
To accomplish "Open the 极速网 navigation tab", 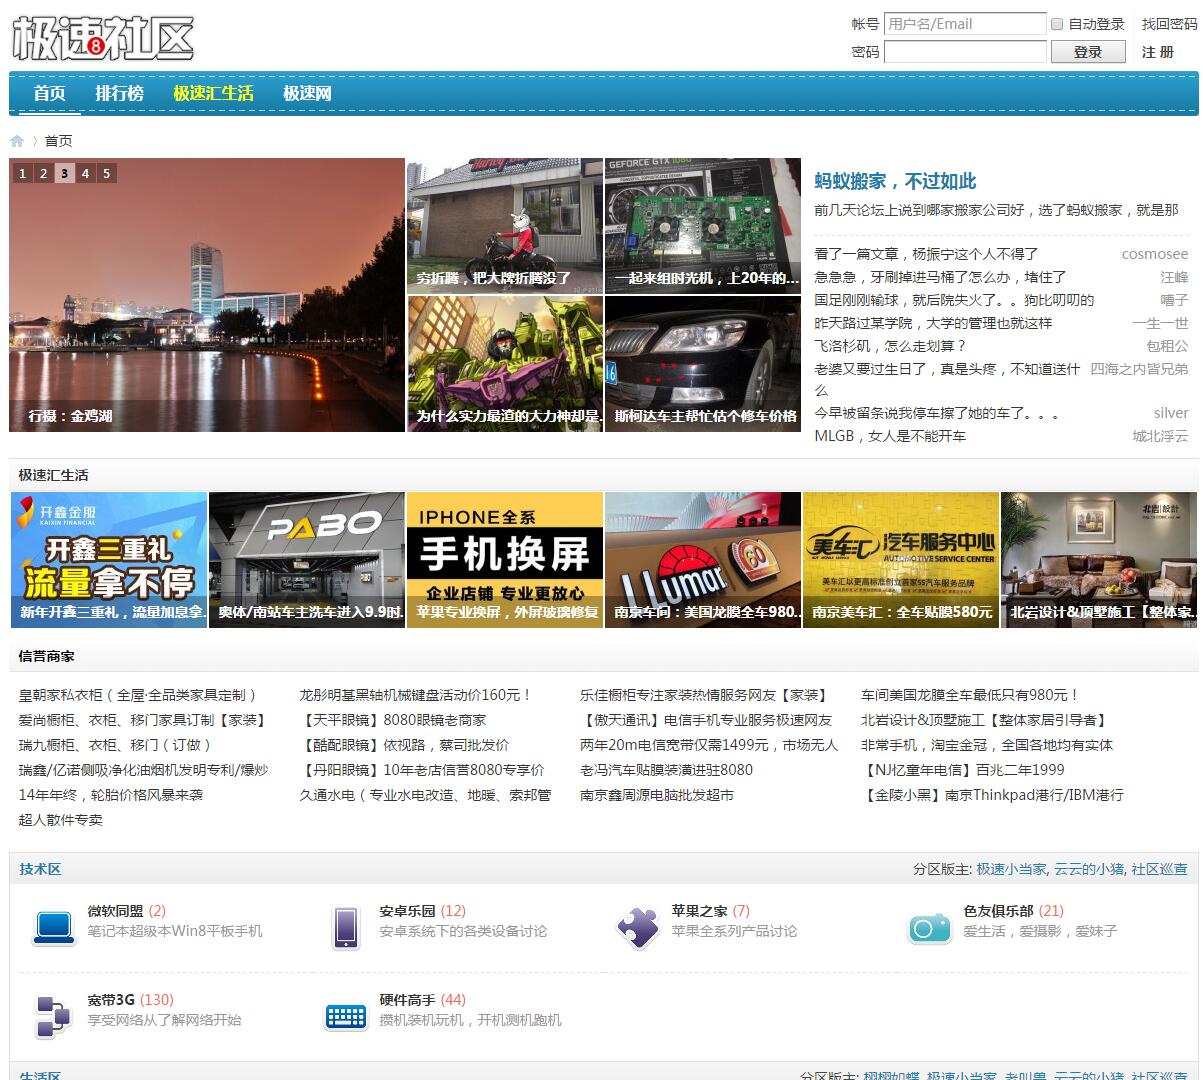I will pyautogui.click(x=307, y=93).
